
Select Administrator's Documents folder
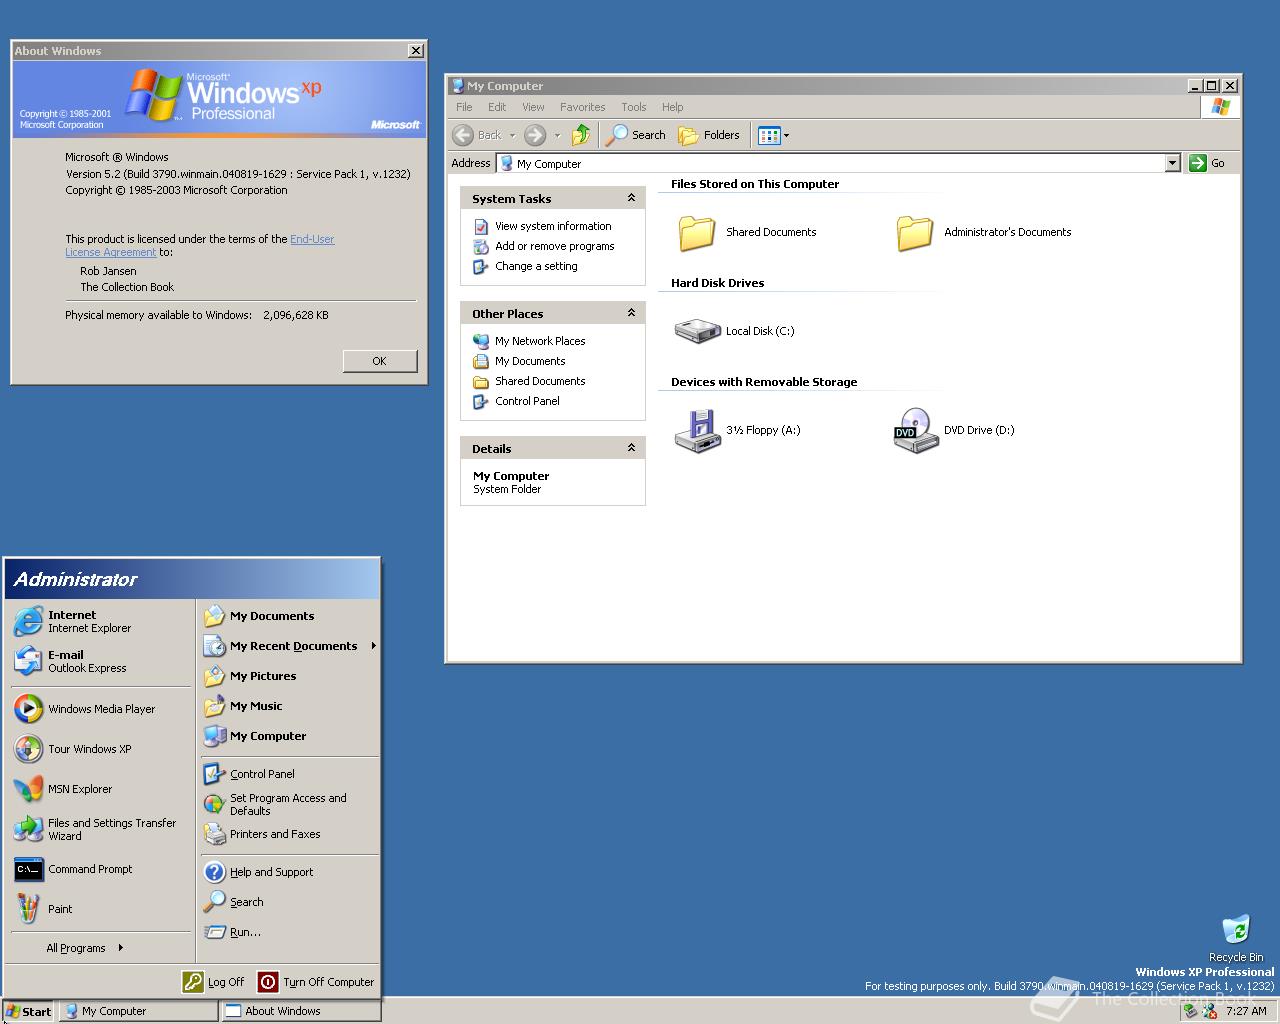coord(983,232)
